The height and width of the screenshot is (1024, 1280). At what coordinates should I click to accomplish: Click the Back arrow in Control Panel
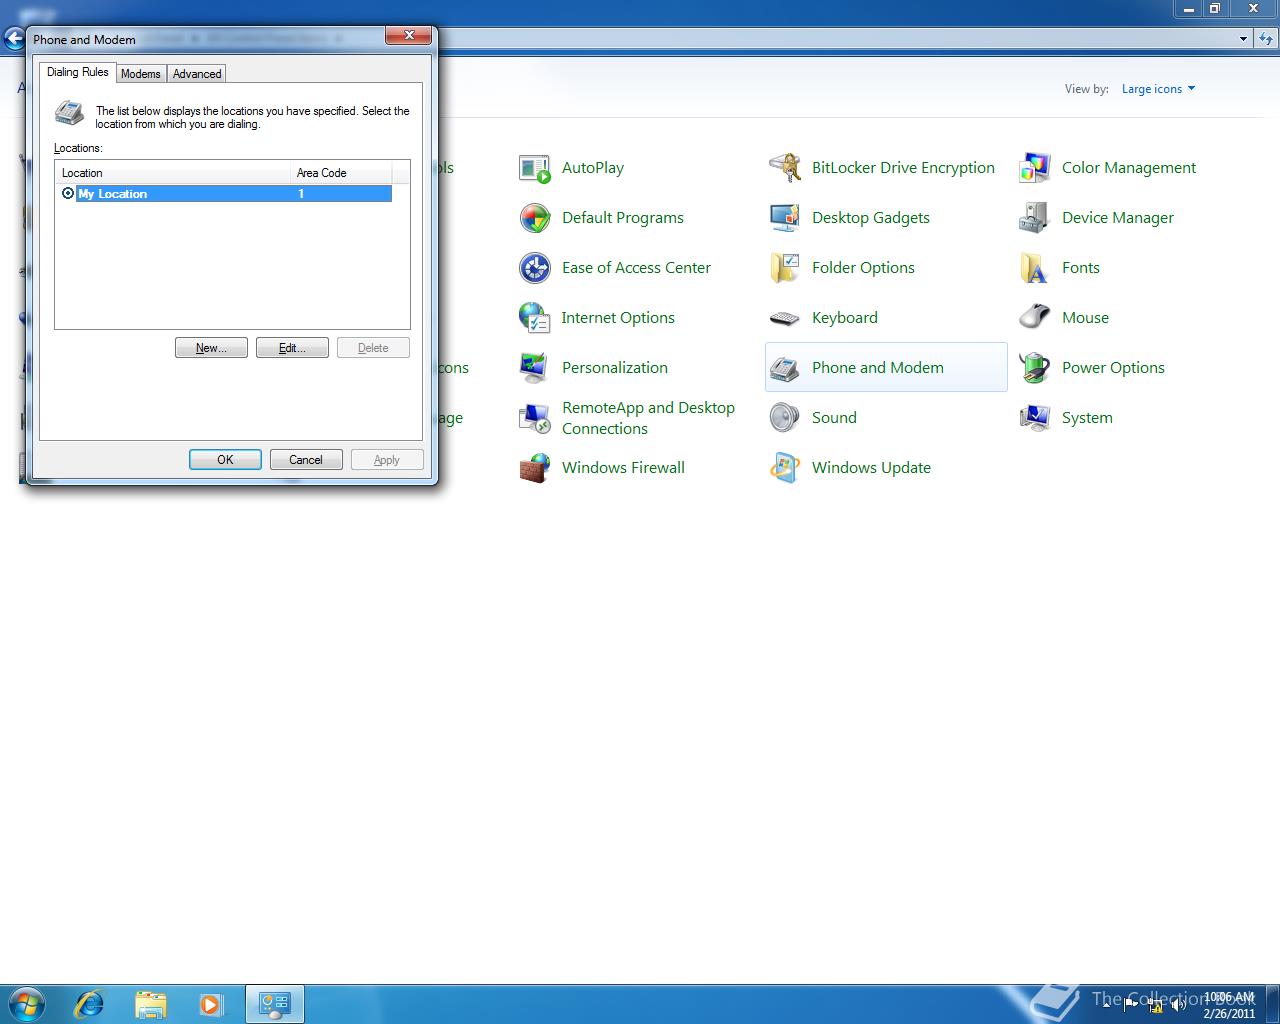pyautogui.click(x=14, y=39)
